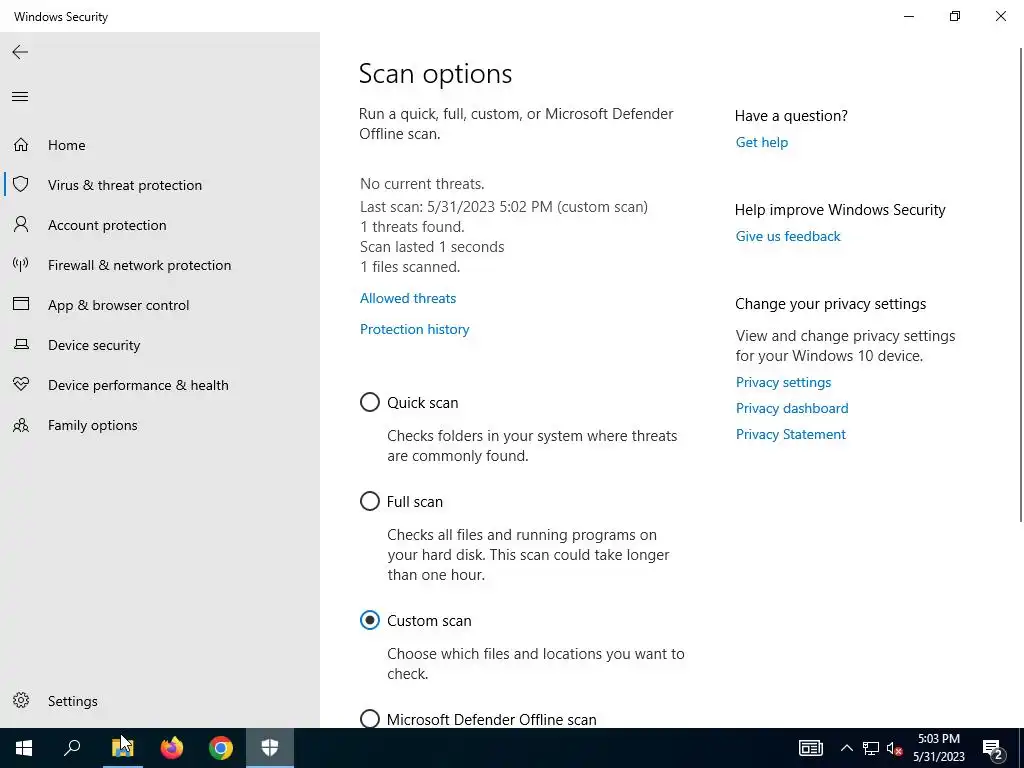The width and height of the screenshot is (1024, 768).
Task: Launch Google Chrome from the taskbar
Action: point(221,748)
